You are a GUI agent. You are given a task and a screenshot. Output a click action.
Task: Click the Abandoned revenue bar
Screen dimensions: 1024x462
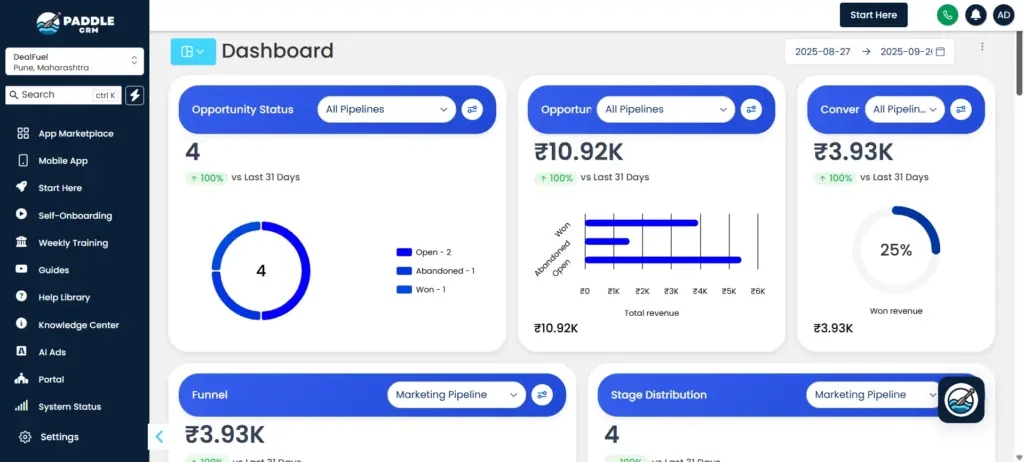pos(607,241)
